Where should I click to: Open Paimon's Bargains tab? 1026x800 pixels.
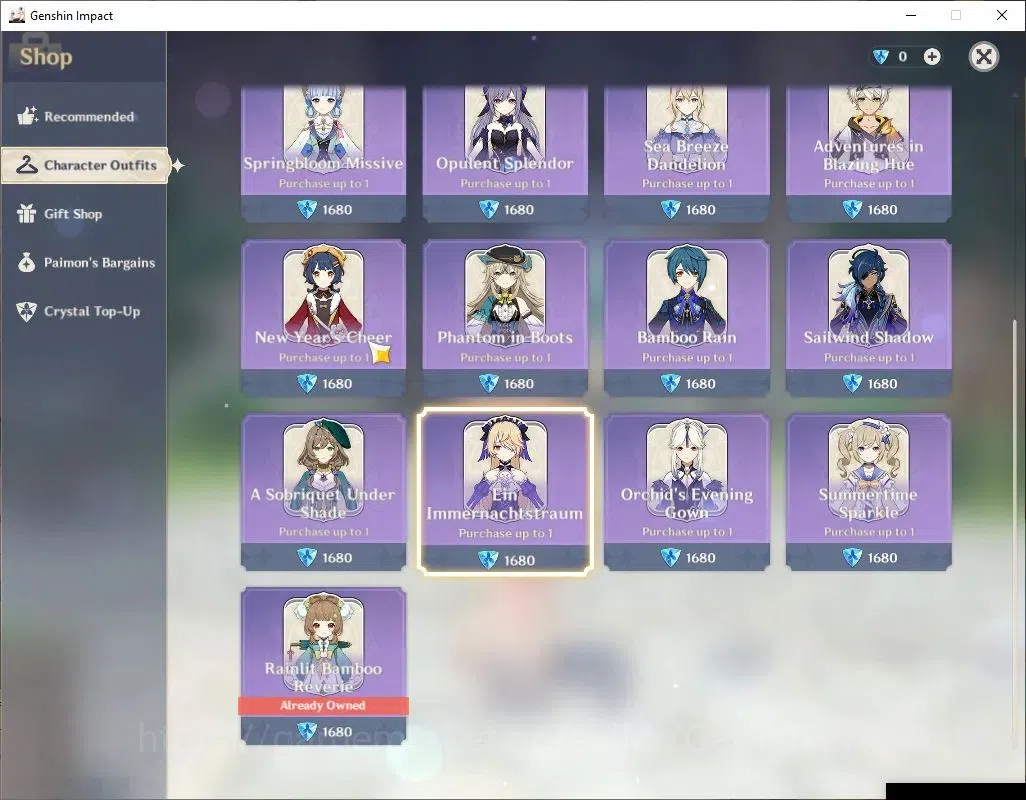(84, 263)
